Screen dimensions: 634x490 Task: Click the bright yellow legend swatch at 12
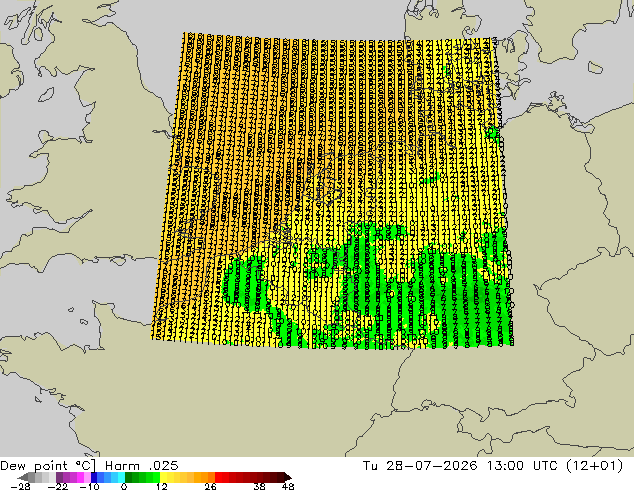click(163, 477)
